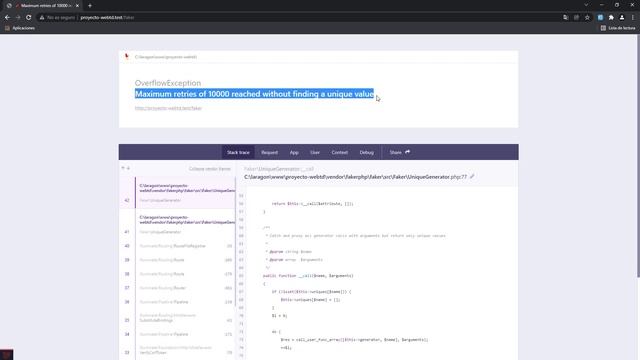Reload the current page

tap(29, 18)
